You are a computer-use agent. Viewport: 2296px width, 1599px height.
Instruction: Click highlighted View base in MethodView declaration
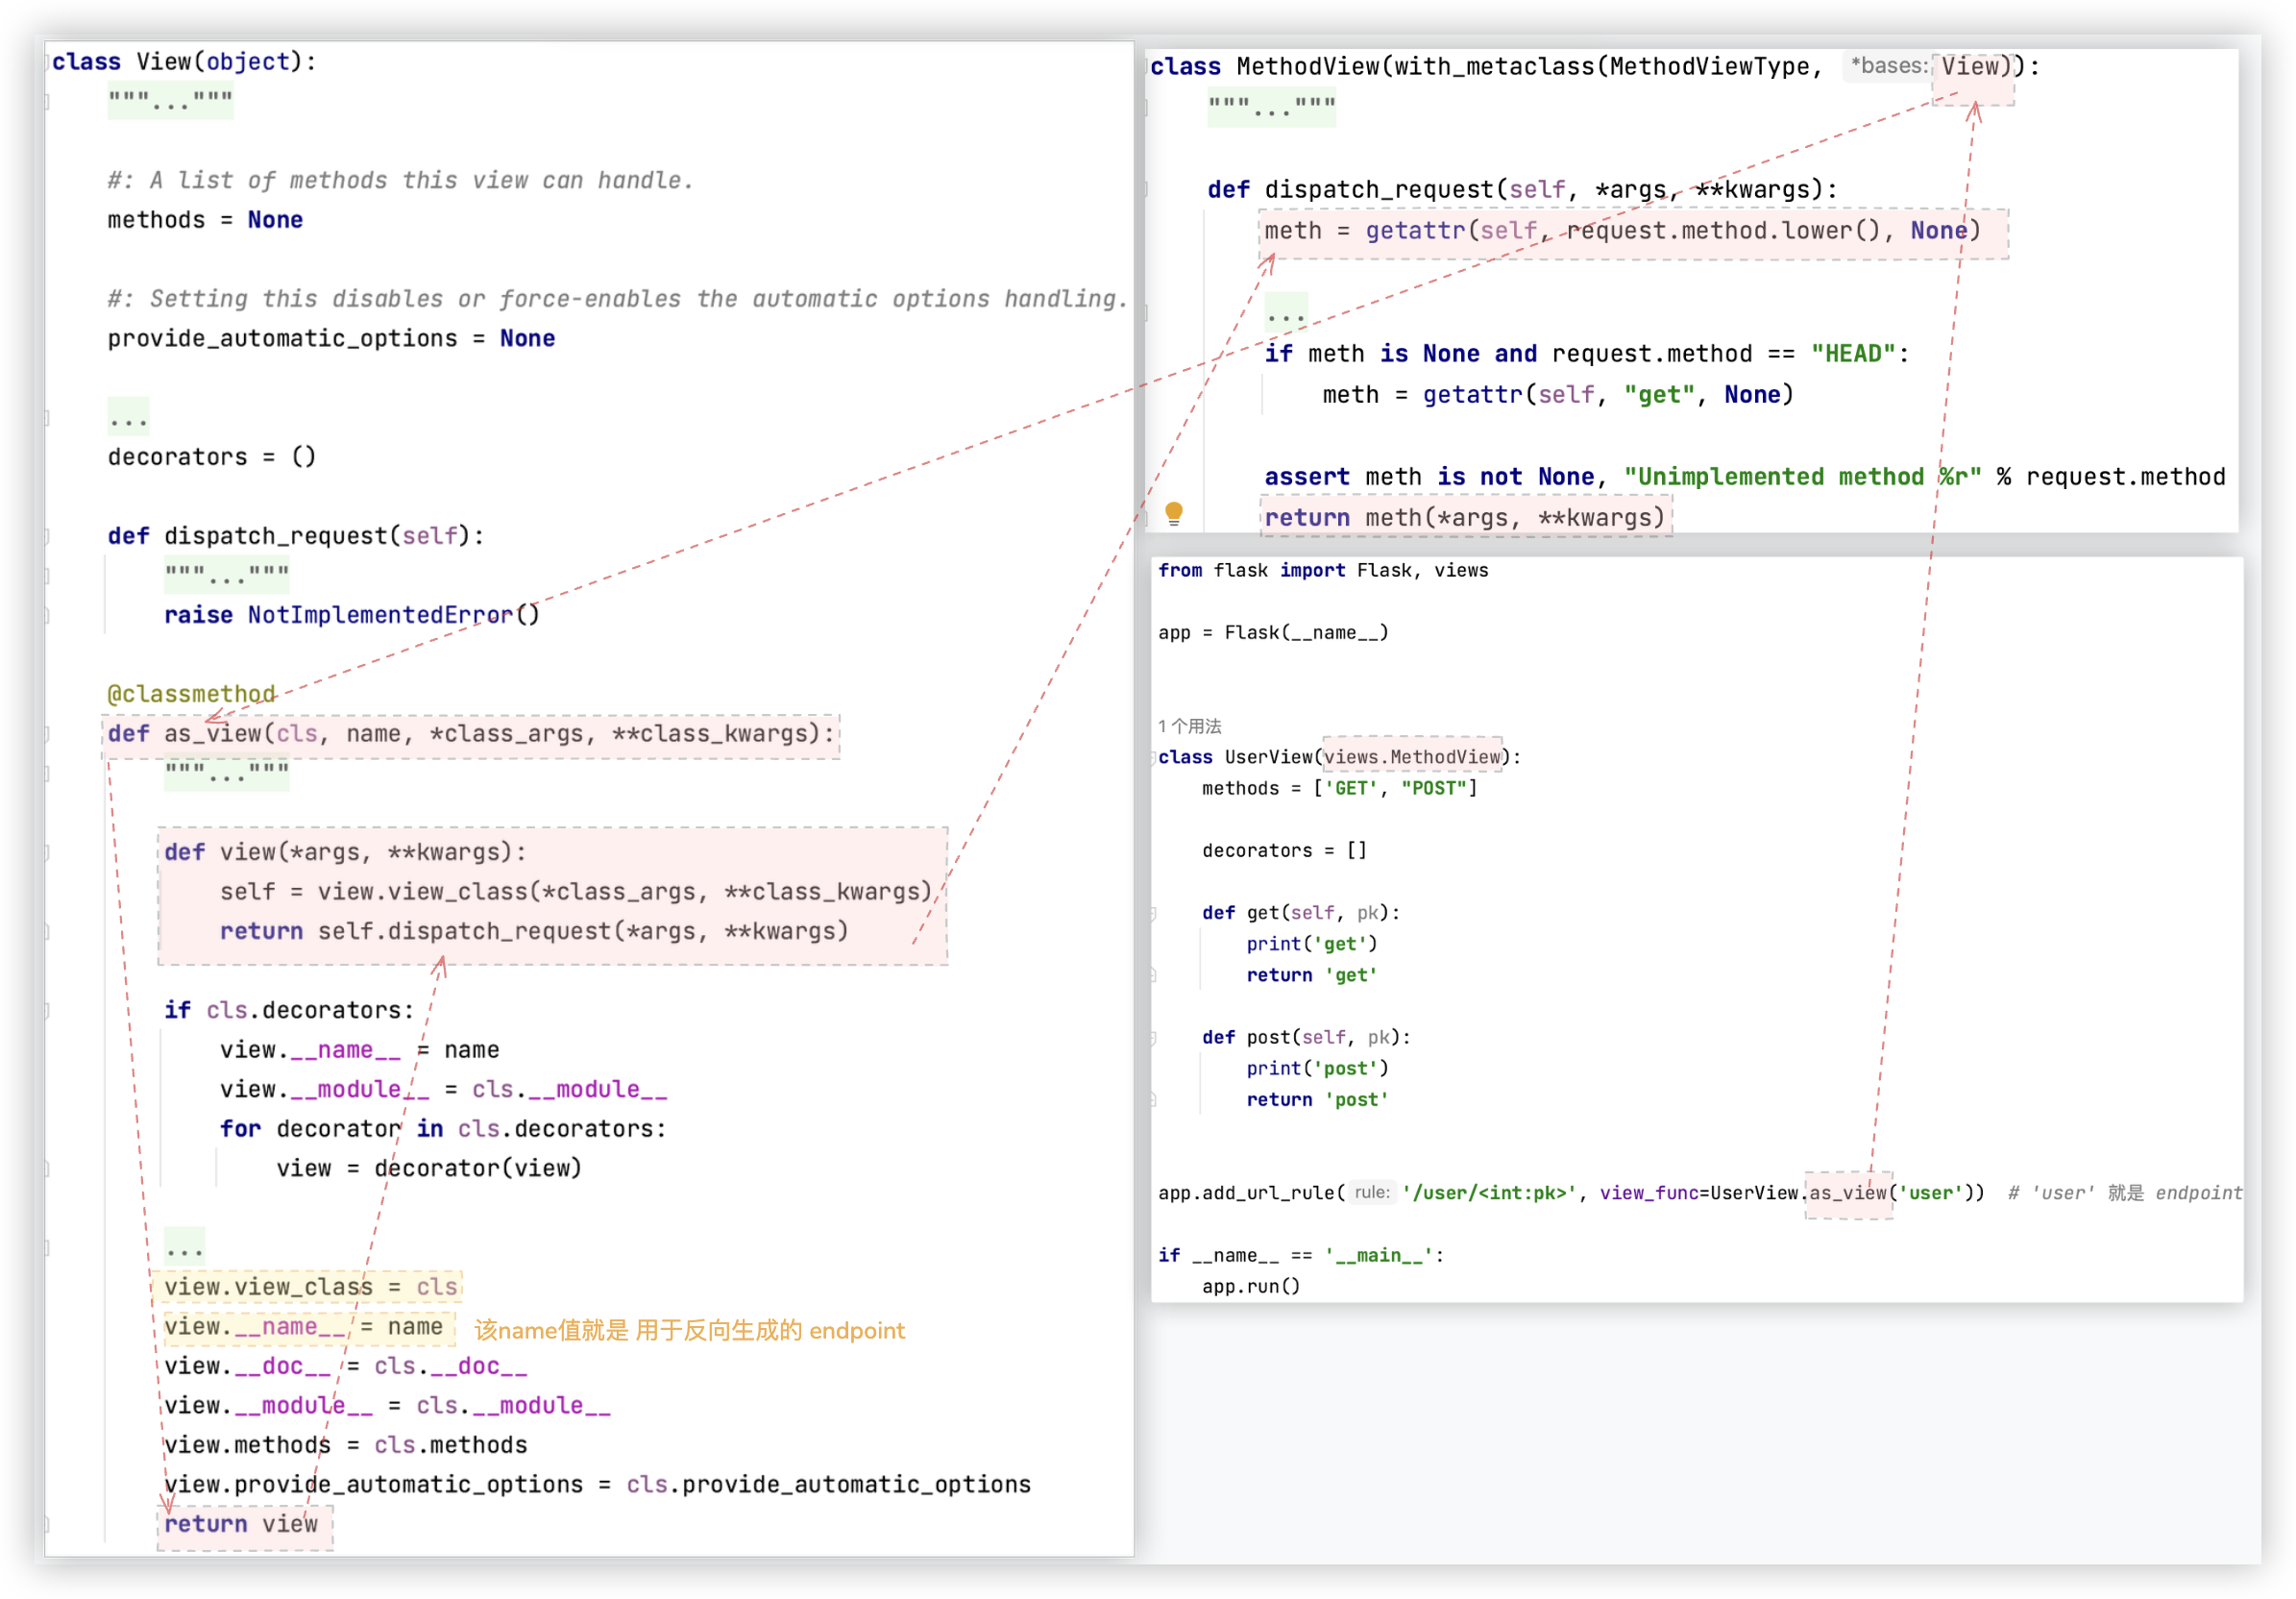pyautogui.click(x=1970, y=67)
